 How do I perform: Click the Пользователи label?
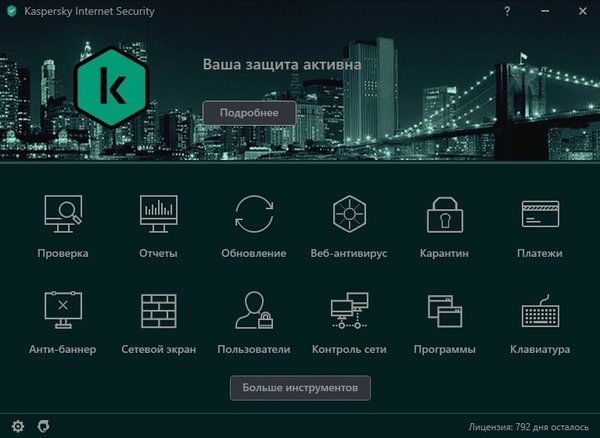[254, 350]
